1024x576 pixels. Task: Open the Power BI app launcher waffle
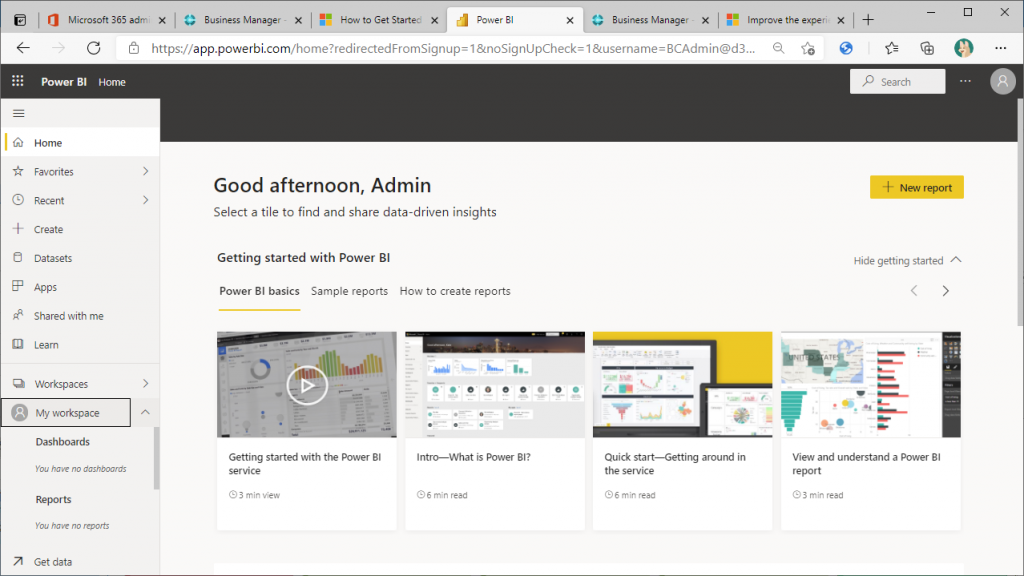(x=18, y=81)
